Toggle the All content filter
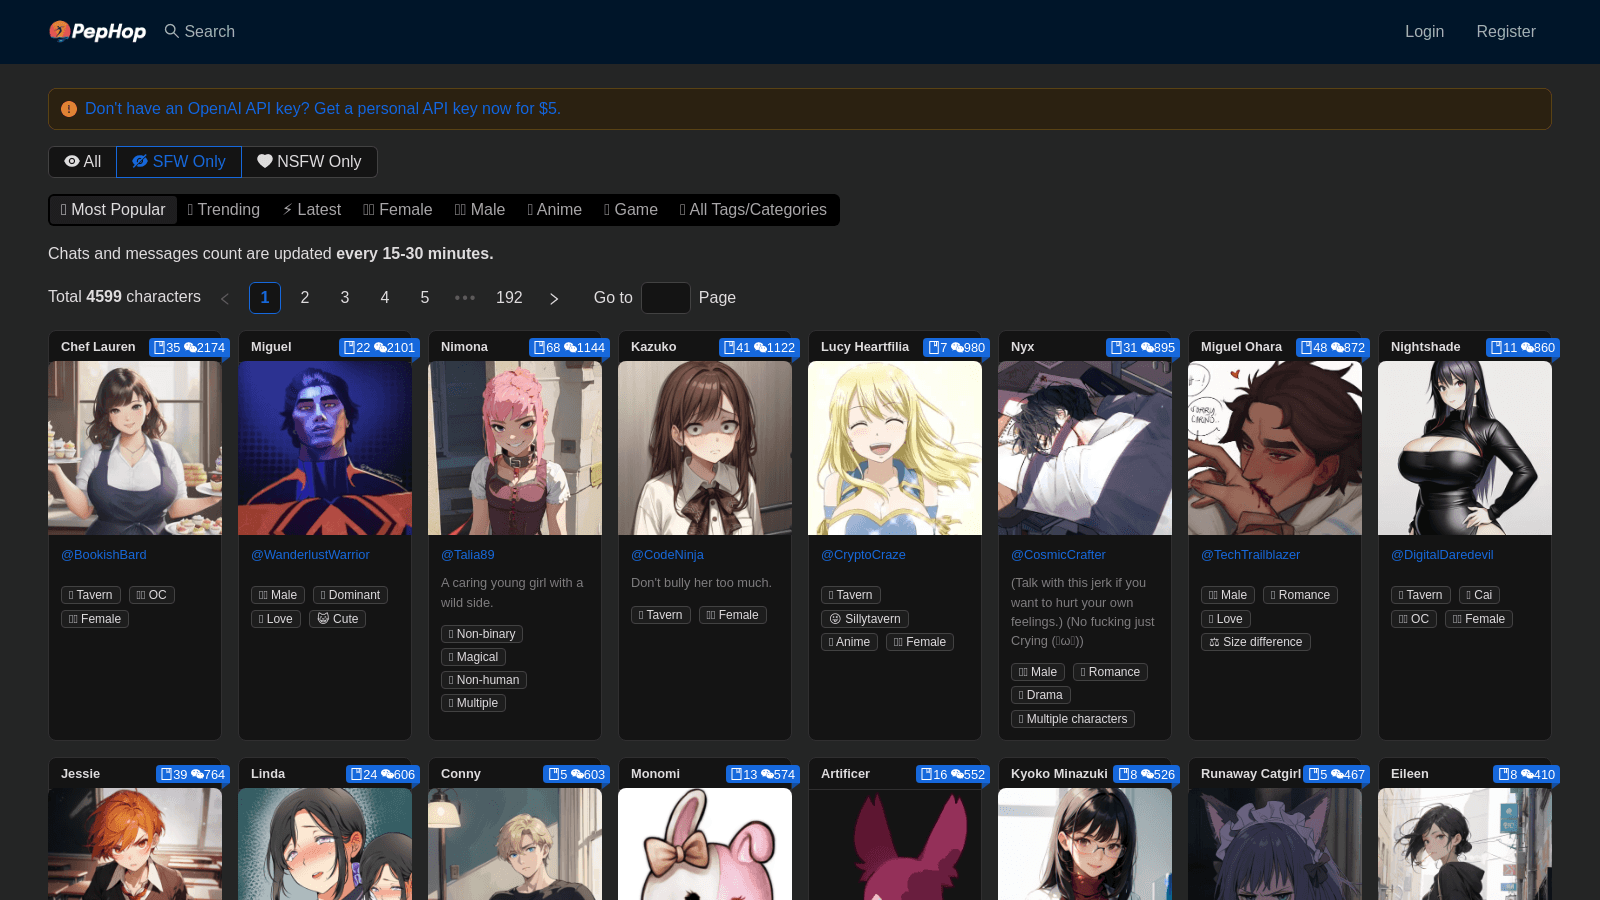The width and height of the screenshot is (1600, 900). click(x=83, y=162)
